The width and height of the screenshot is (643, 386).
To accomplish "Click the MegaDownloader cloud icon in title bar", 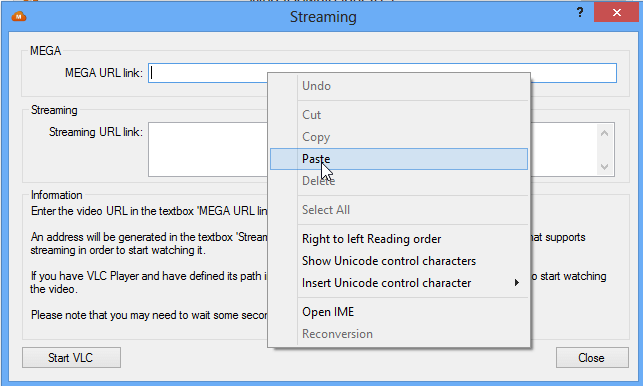I will pos(19,16).
